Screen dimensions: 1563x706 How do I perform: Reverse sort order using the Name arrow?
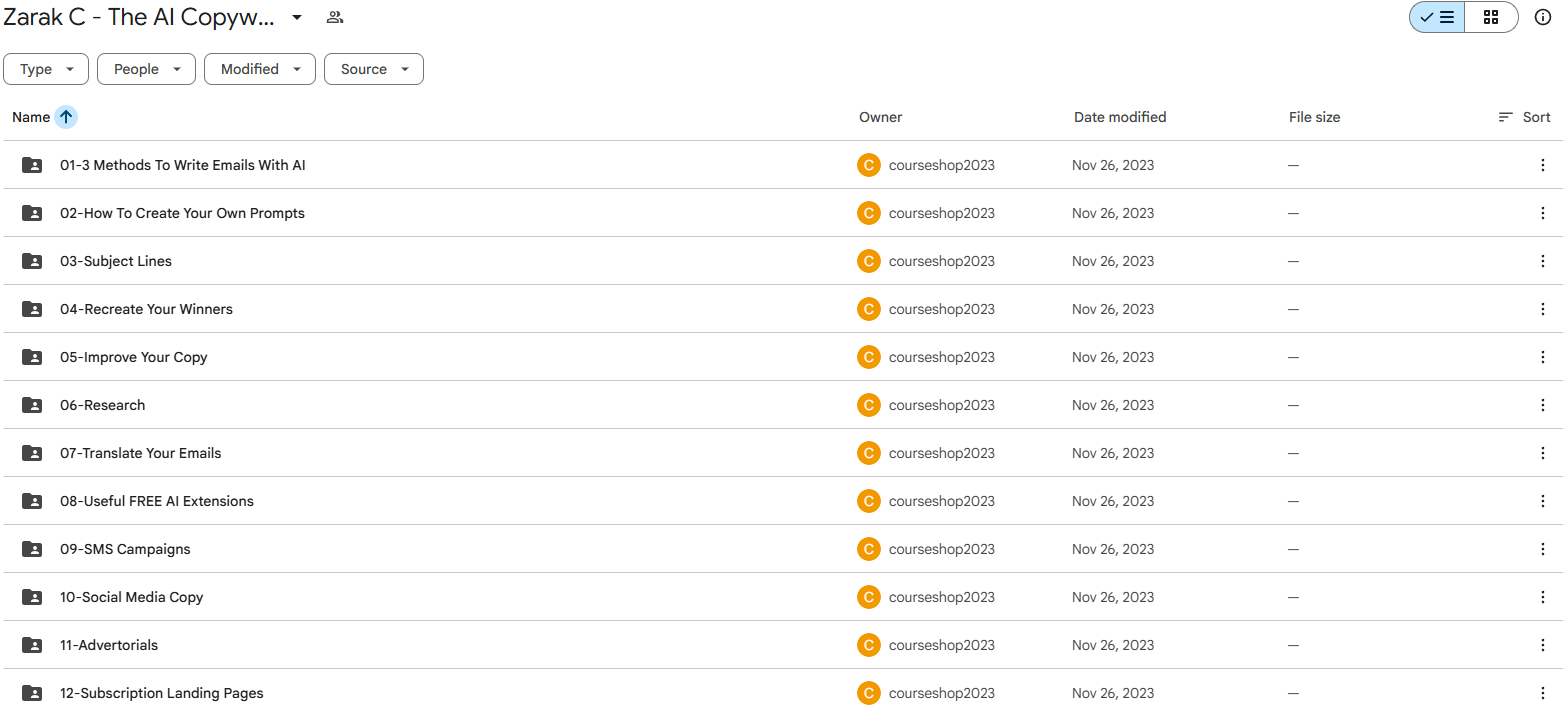[x=66, y=117]
